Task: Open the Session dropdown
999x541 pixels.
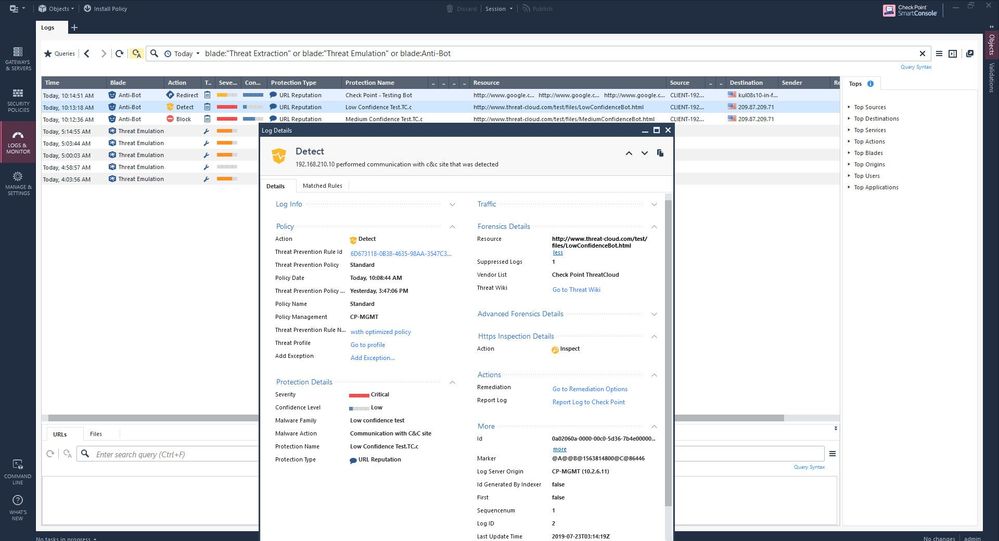Action: (498, 9)
